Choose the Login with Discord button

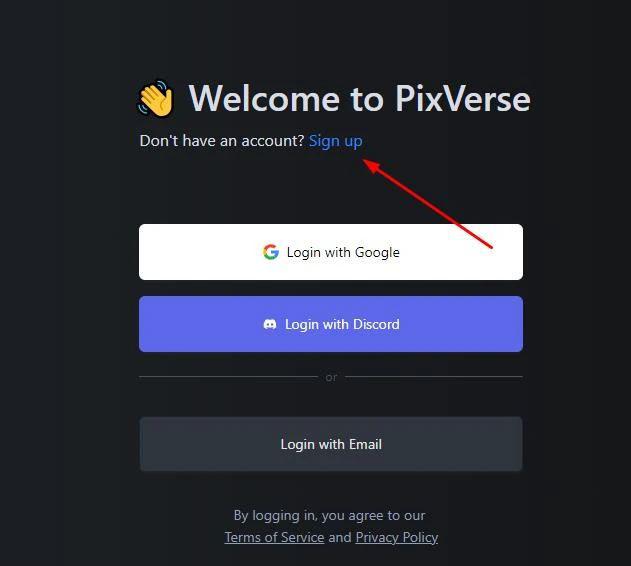pos(331,324)
